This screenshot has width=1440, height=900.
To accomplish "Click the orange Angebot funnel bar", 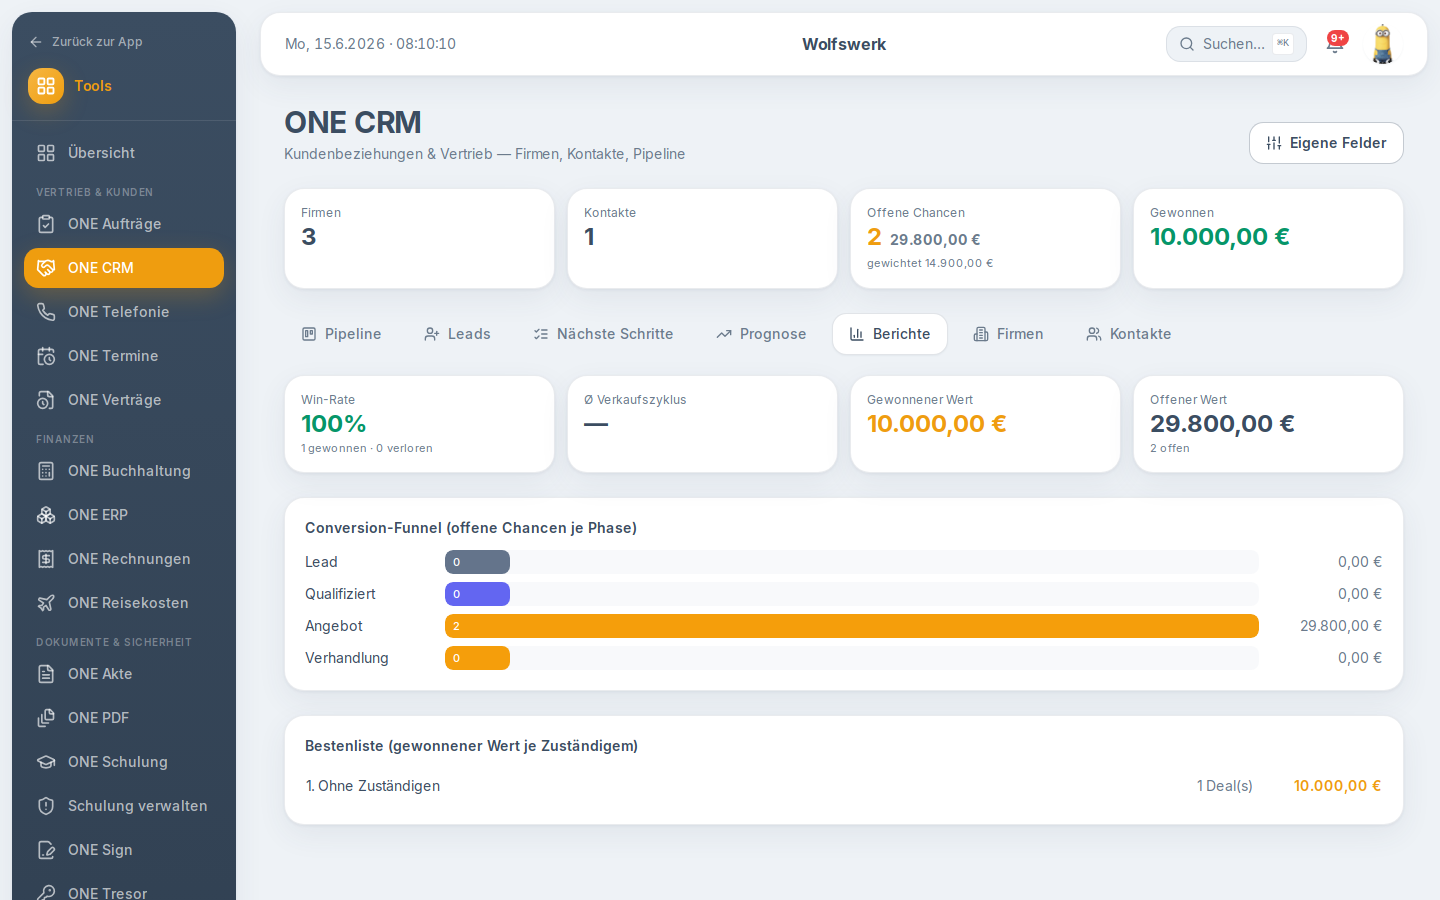I will point(852,626).
